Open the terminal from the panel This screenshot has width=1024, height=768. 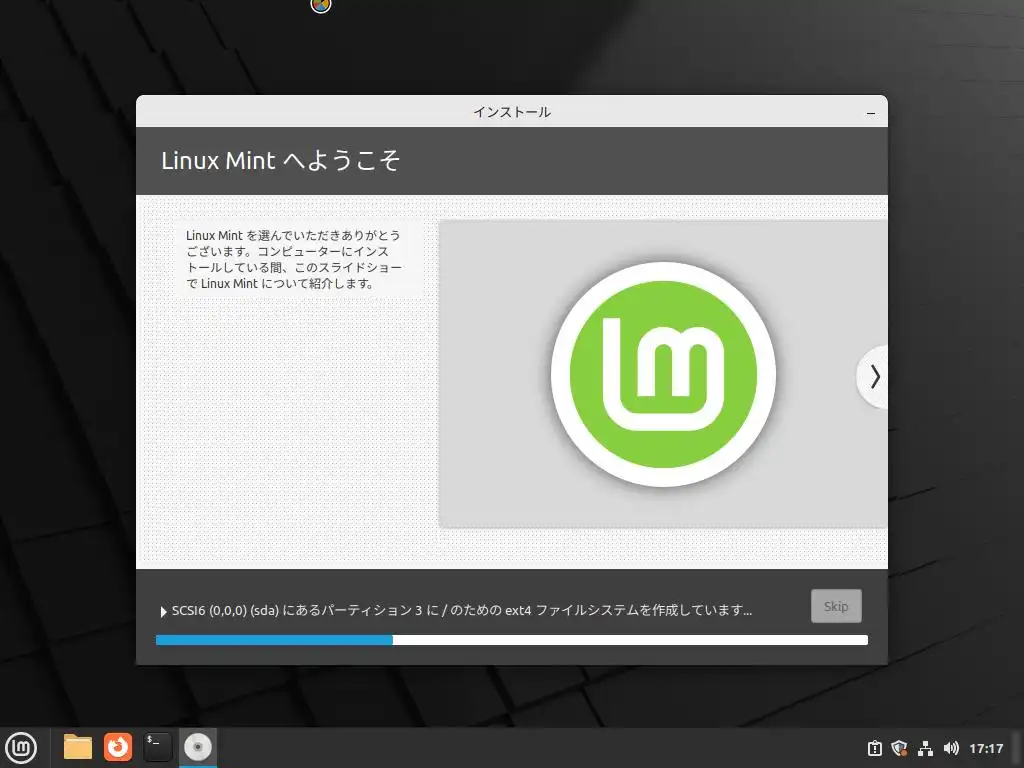(157, 747)
